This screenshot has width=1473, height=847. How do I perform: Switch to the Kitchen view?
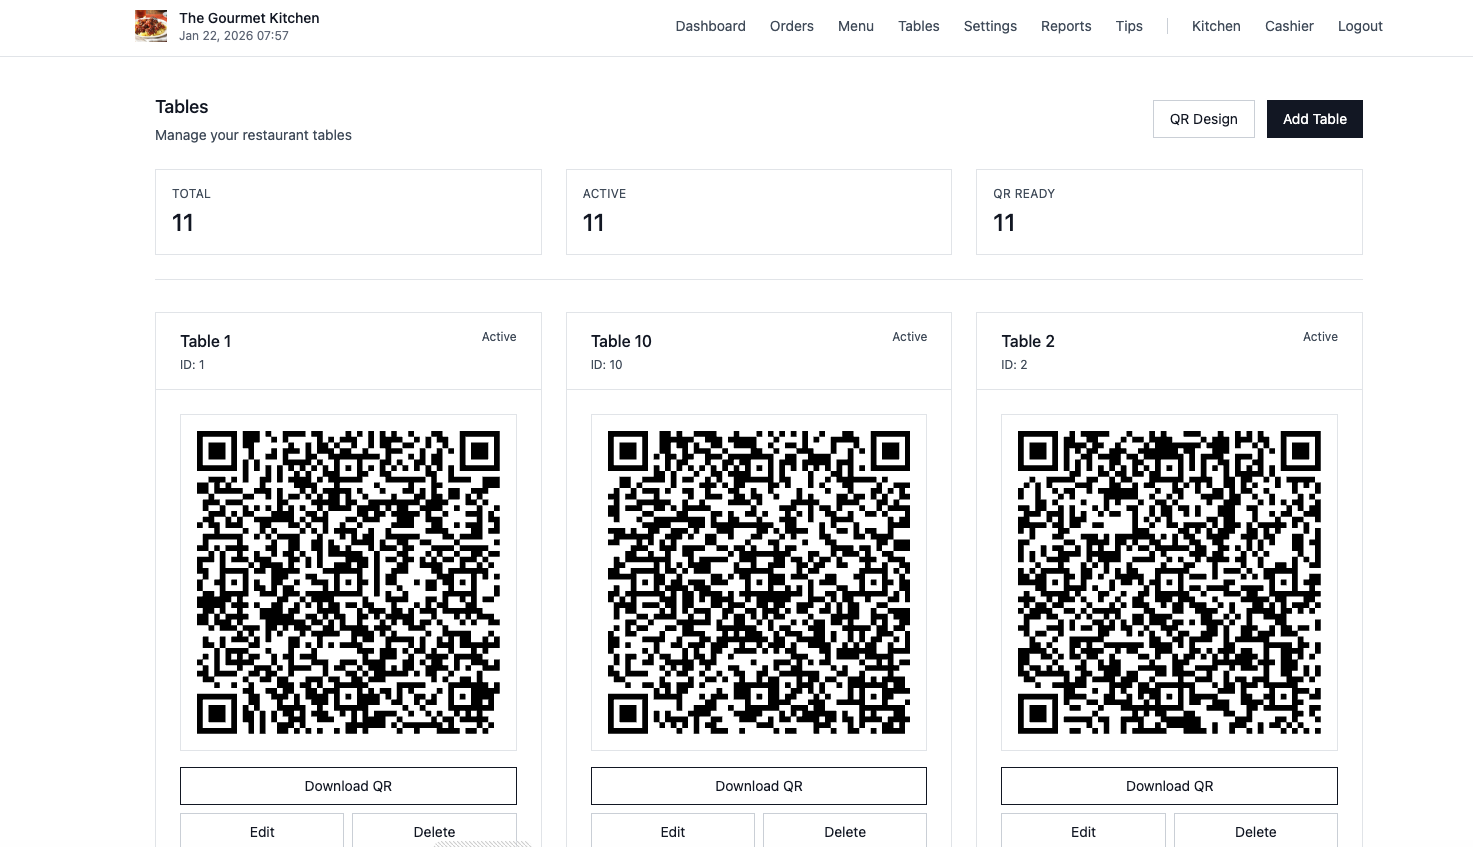[1215, 26]
